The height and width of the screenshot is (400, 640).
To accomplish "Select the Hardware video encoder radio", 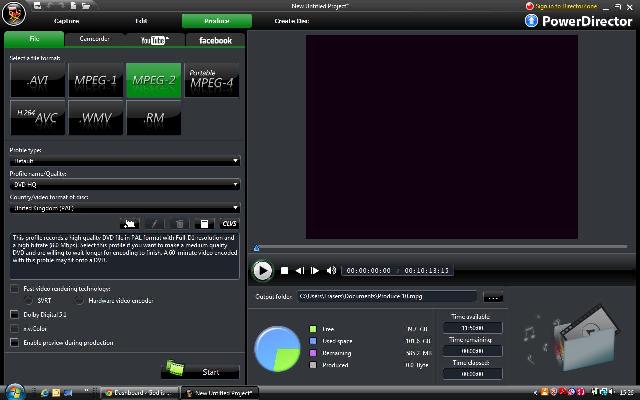I will click(80, 301).
